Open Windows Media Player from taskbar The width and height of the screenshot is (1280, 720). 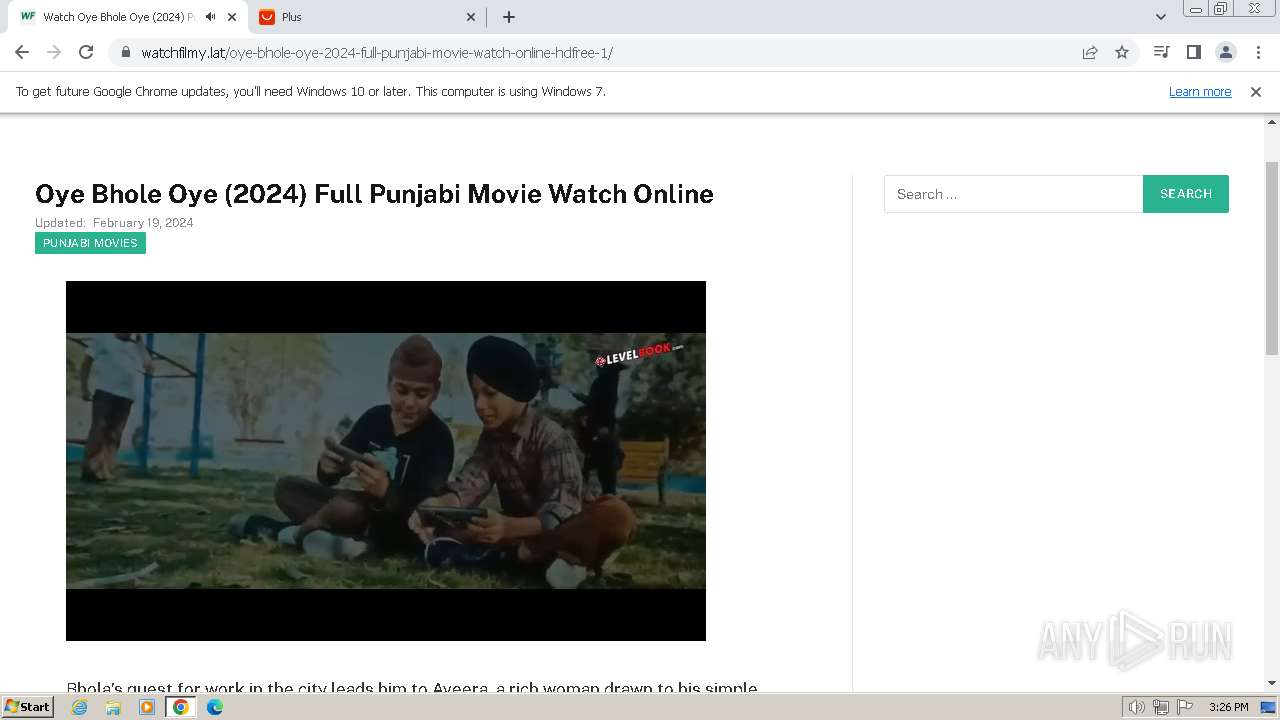[x=147, y=707]
